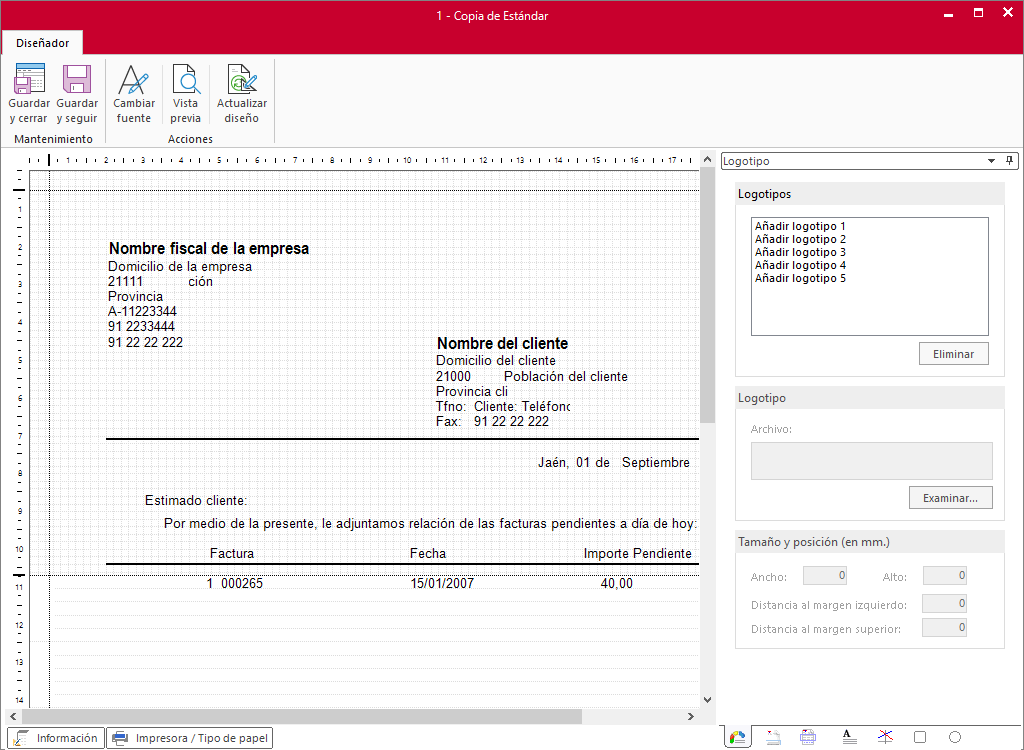Image resolution: width=1024 pixels, height=750 pixels.
Task: Click the Examinar... button
Action: click(x=950, y=498)
